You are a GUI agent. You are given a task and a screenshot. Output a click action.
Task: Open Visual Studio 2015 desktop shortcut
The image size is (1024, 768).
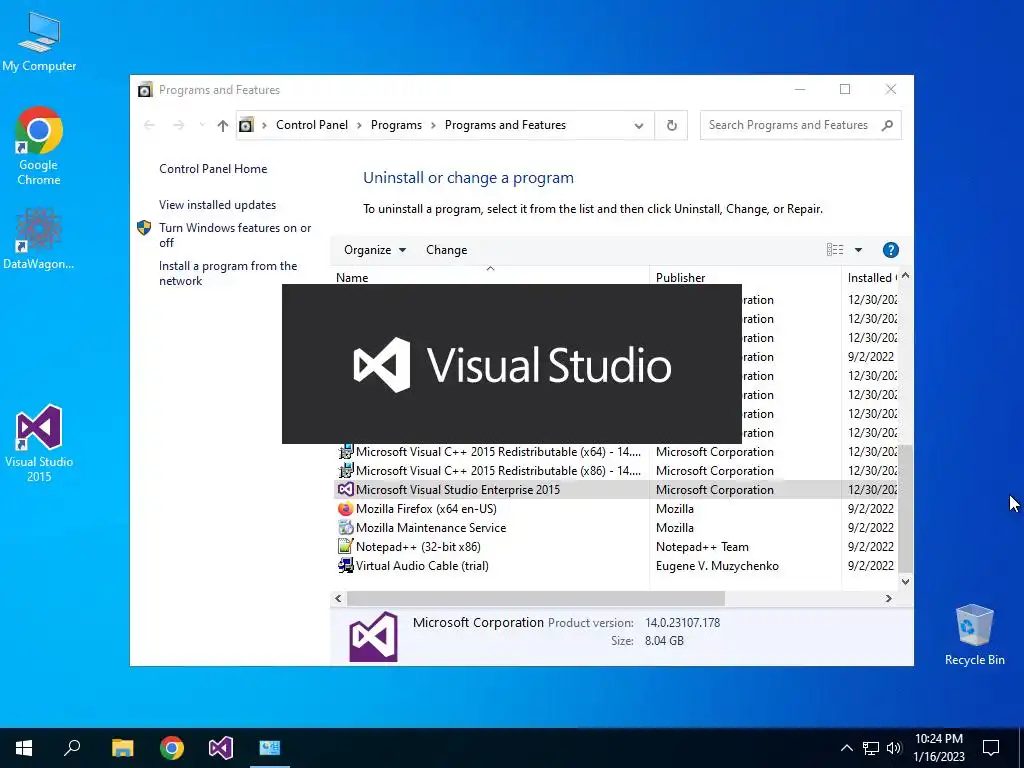pos(39,443)
